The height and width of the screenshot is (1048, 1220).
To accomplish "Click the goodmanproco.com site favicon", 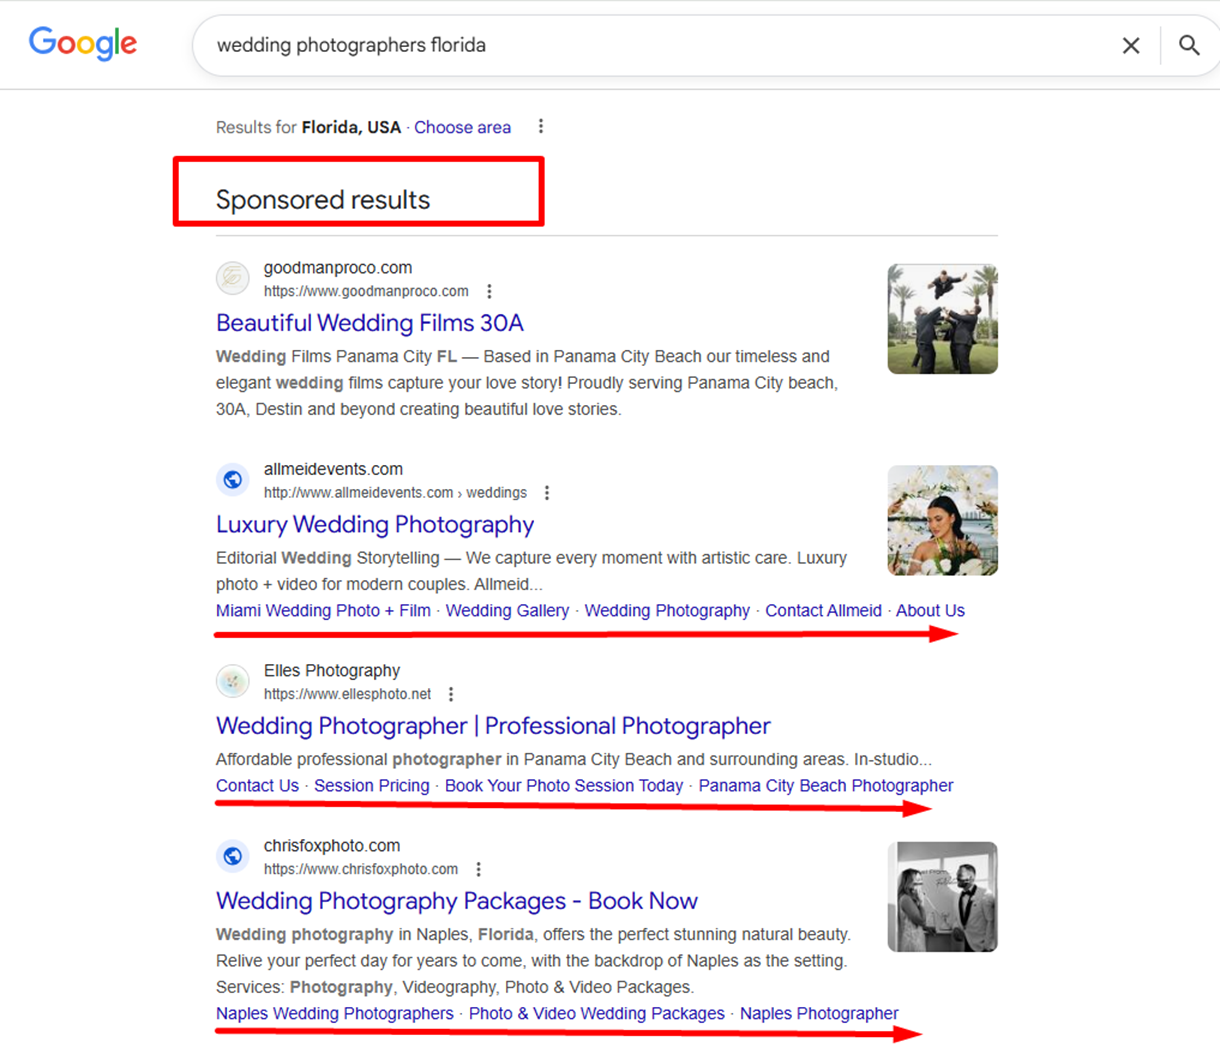I will coord(233,278).
